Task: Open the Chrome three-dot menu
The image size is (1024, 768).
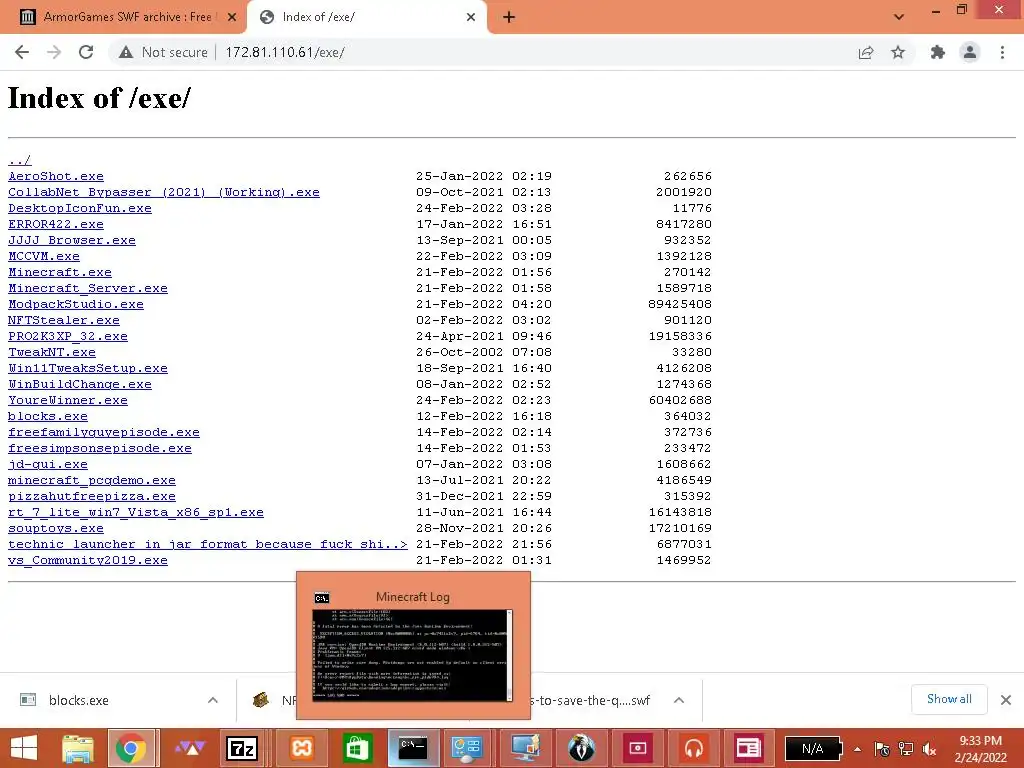Action: click(1002, 52)
